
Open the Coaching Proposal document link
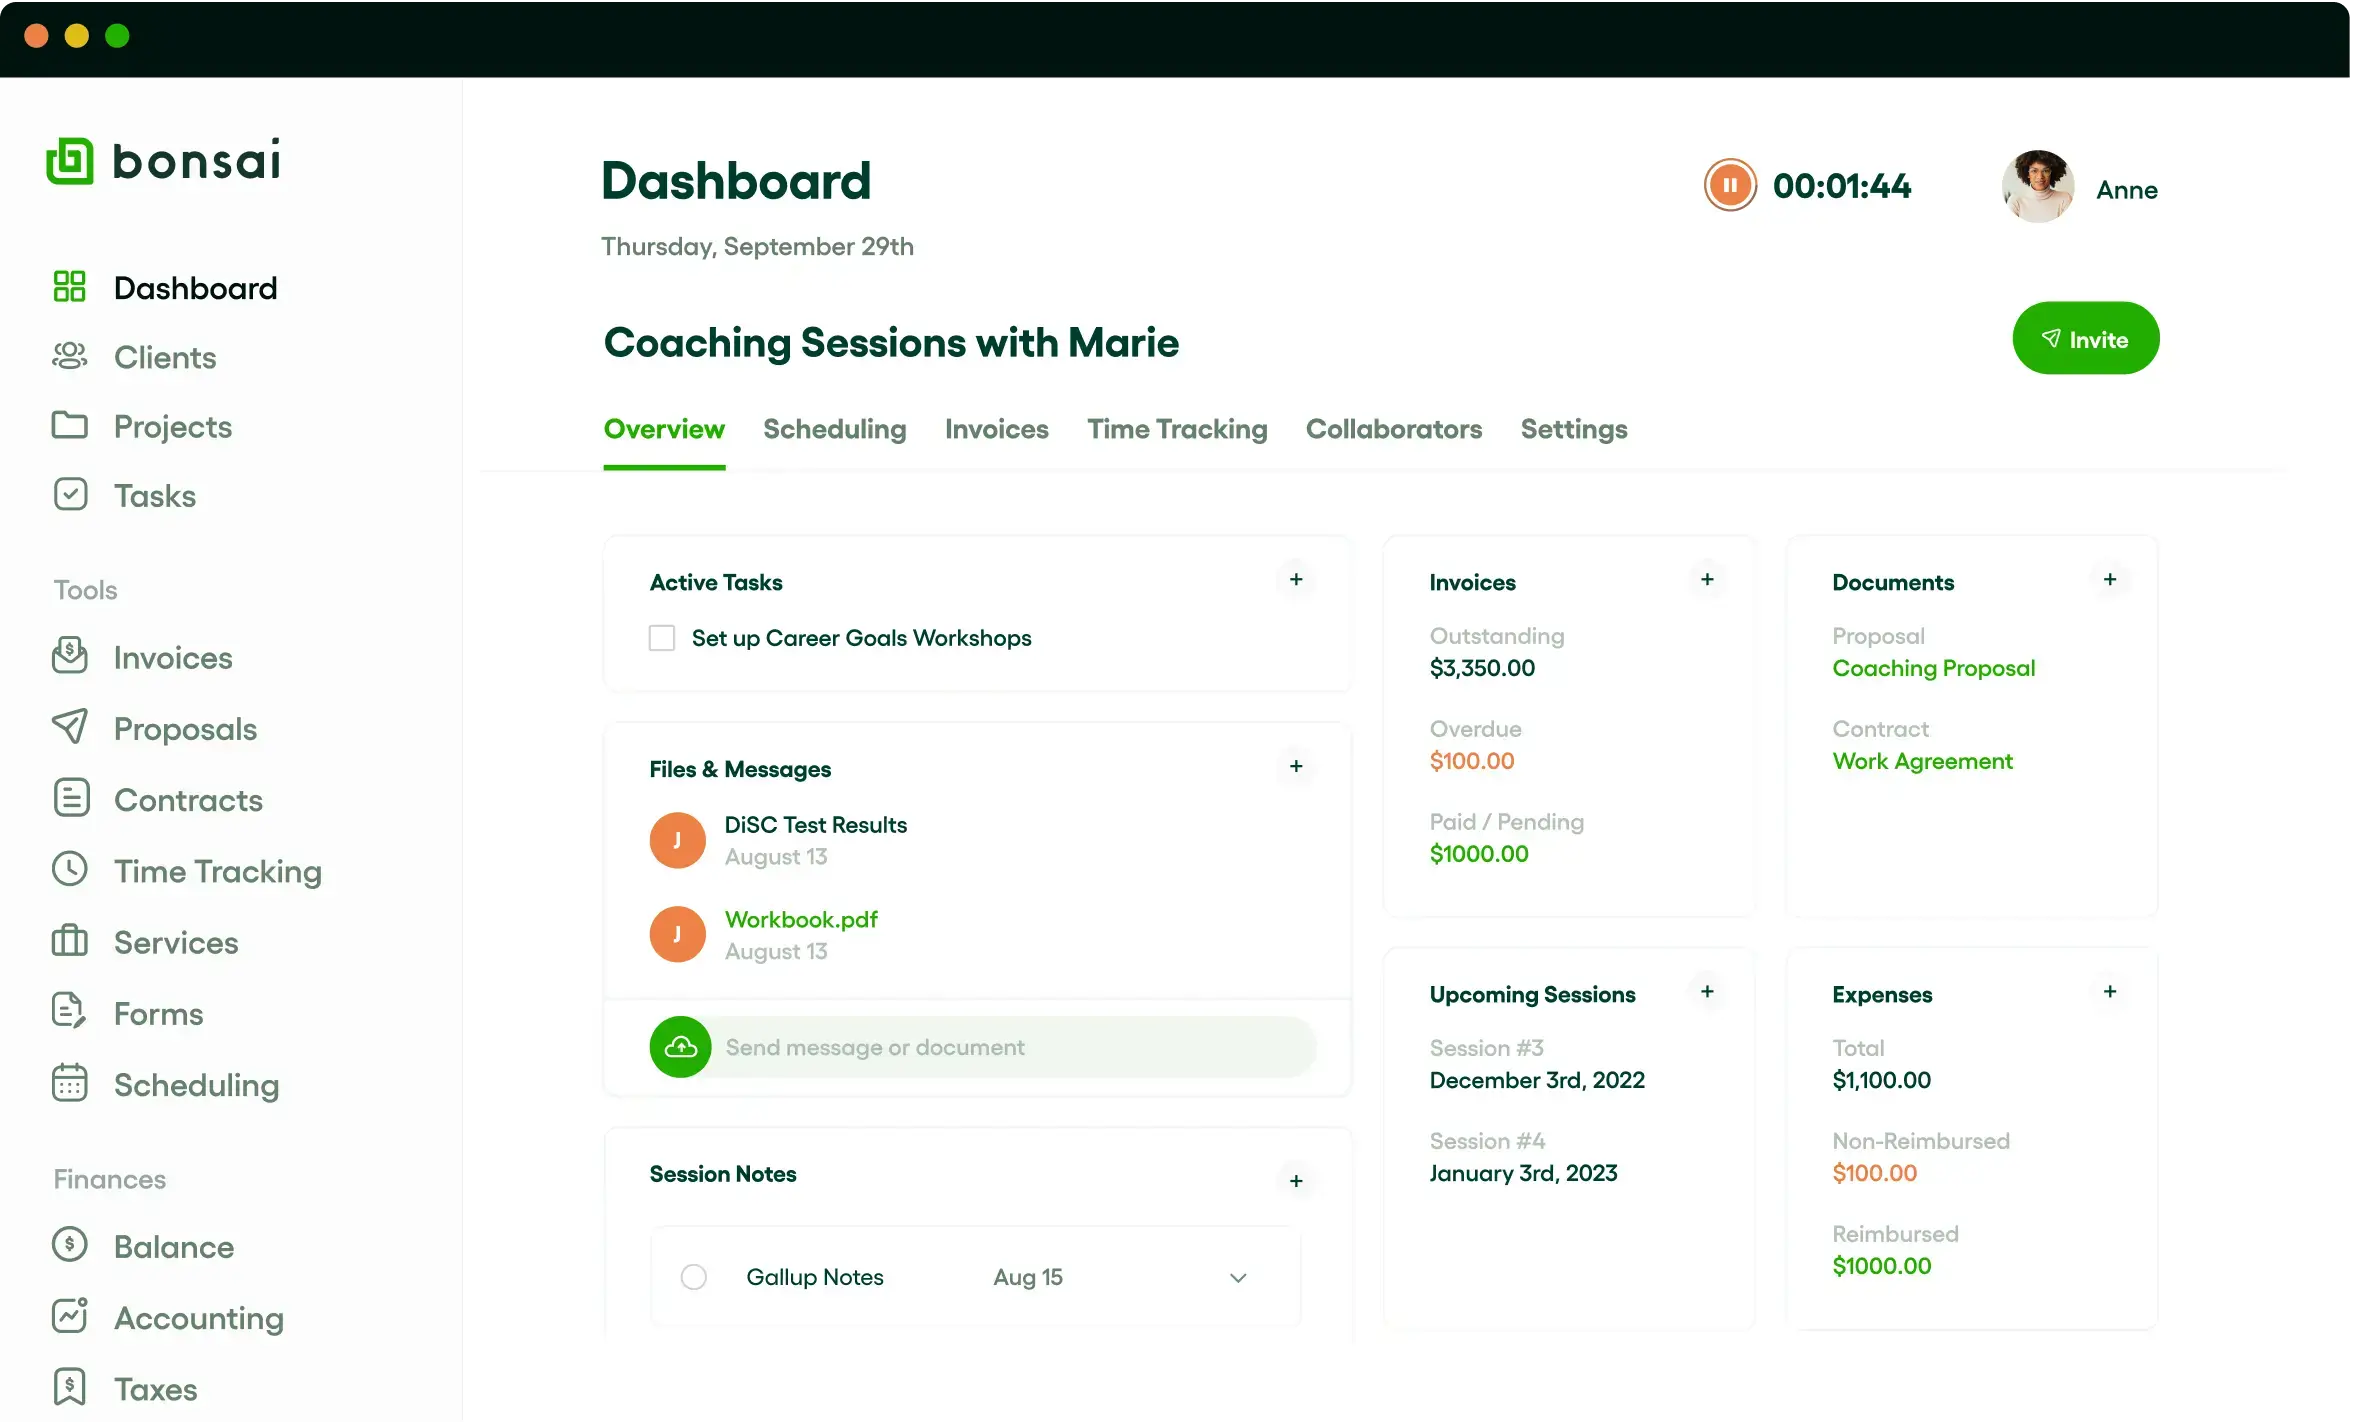1933,668
